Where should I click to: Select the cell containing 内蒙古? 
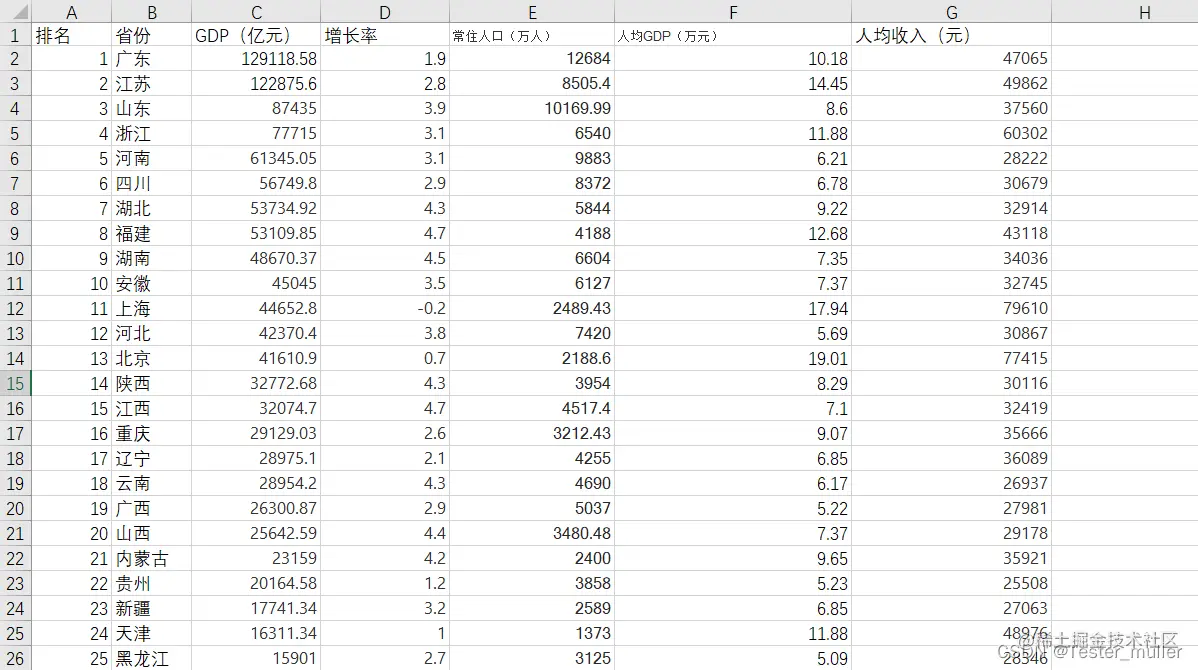click(151, 558)
